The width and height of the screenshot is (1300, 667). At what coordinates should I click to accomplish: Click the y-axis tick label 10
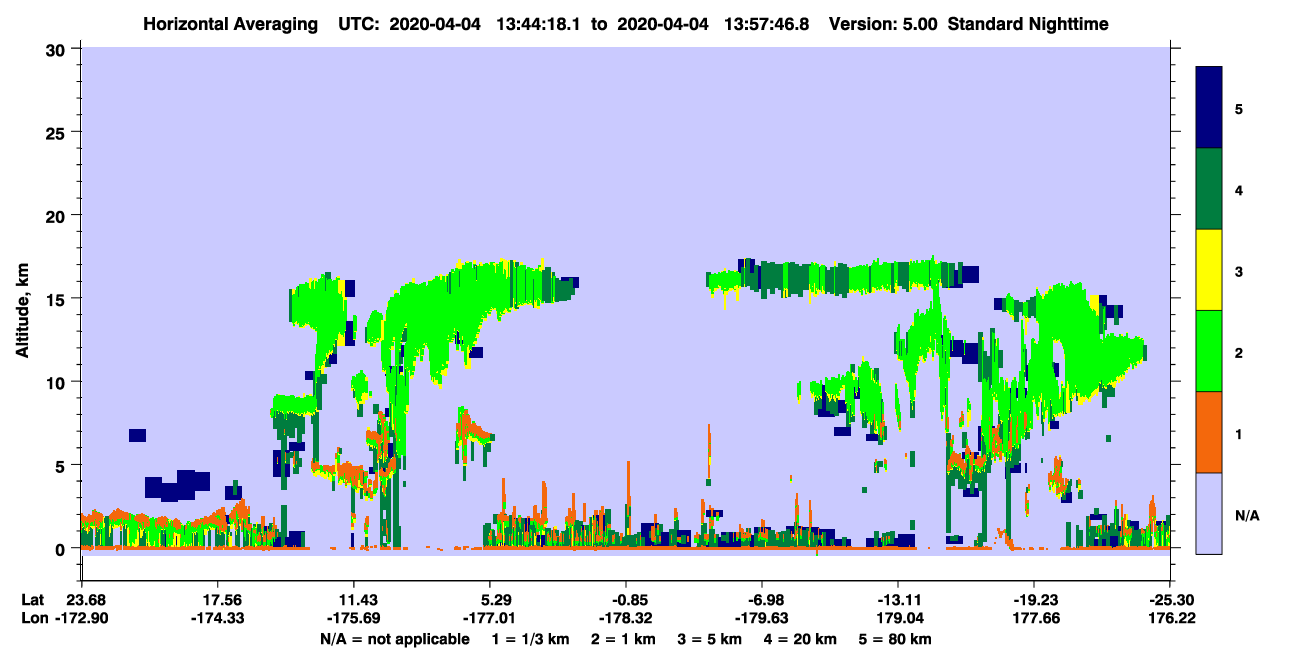click(x=57, y=382)
